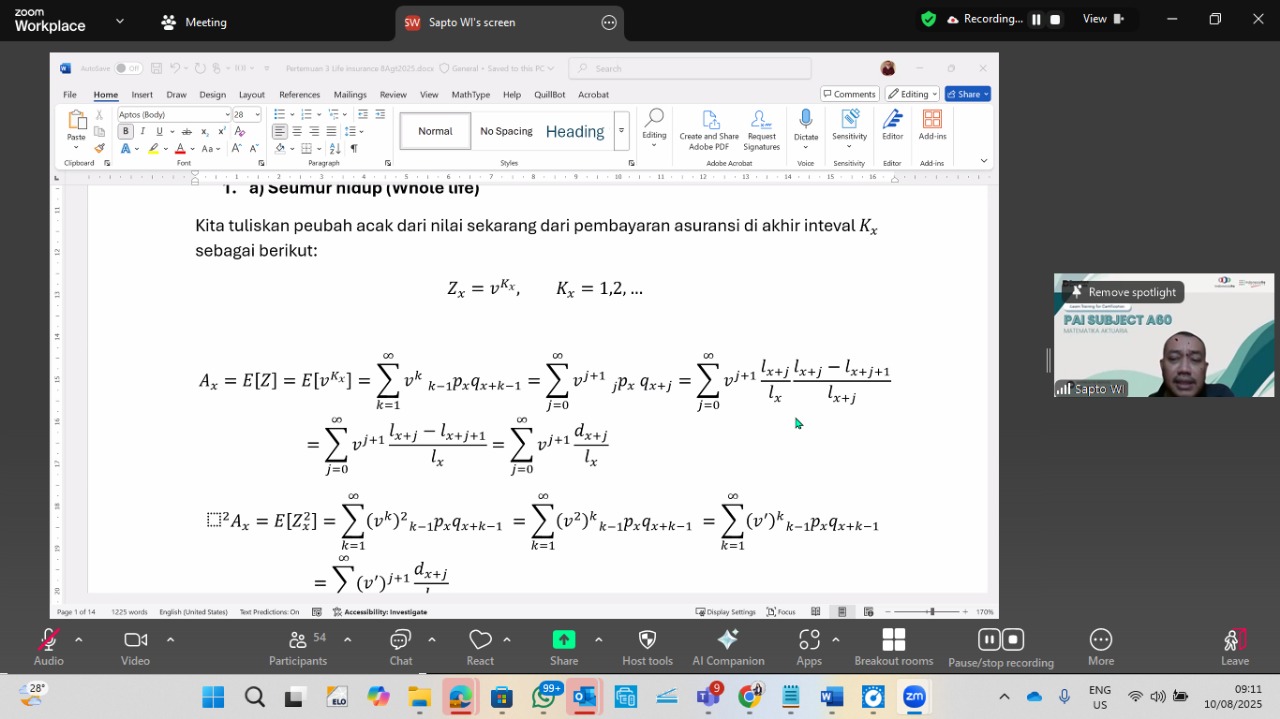Click the Format Painter brush icon
1280x719 pixels.
pos(99,148)
